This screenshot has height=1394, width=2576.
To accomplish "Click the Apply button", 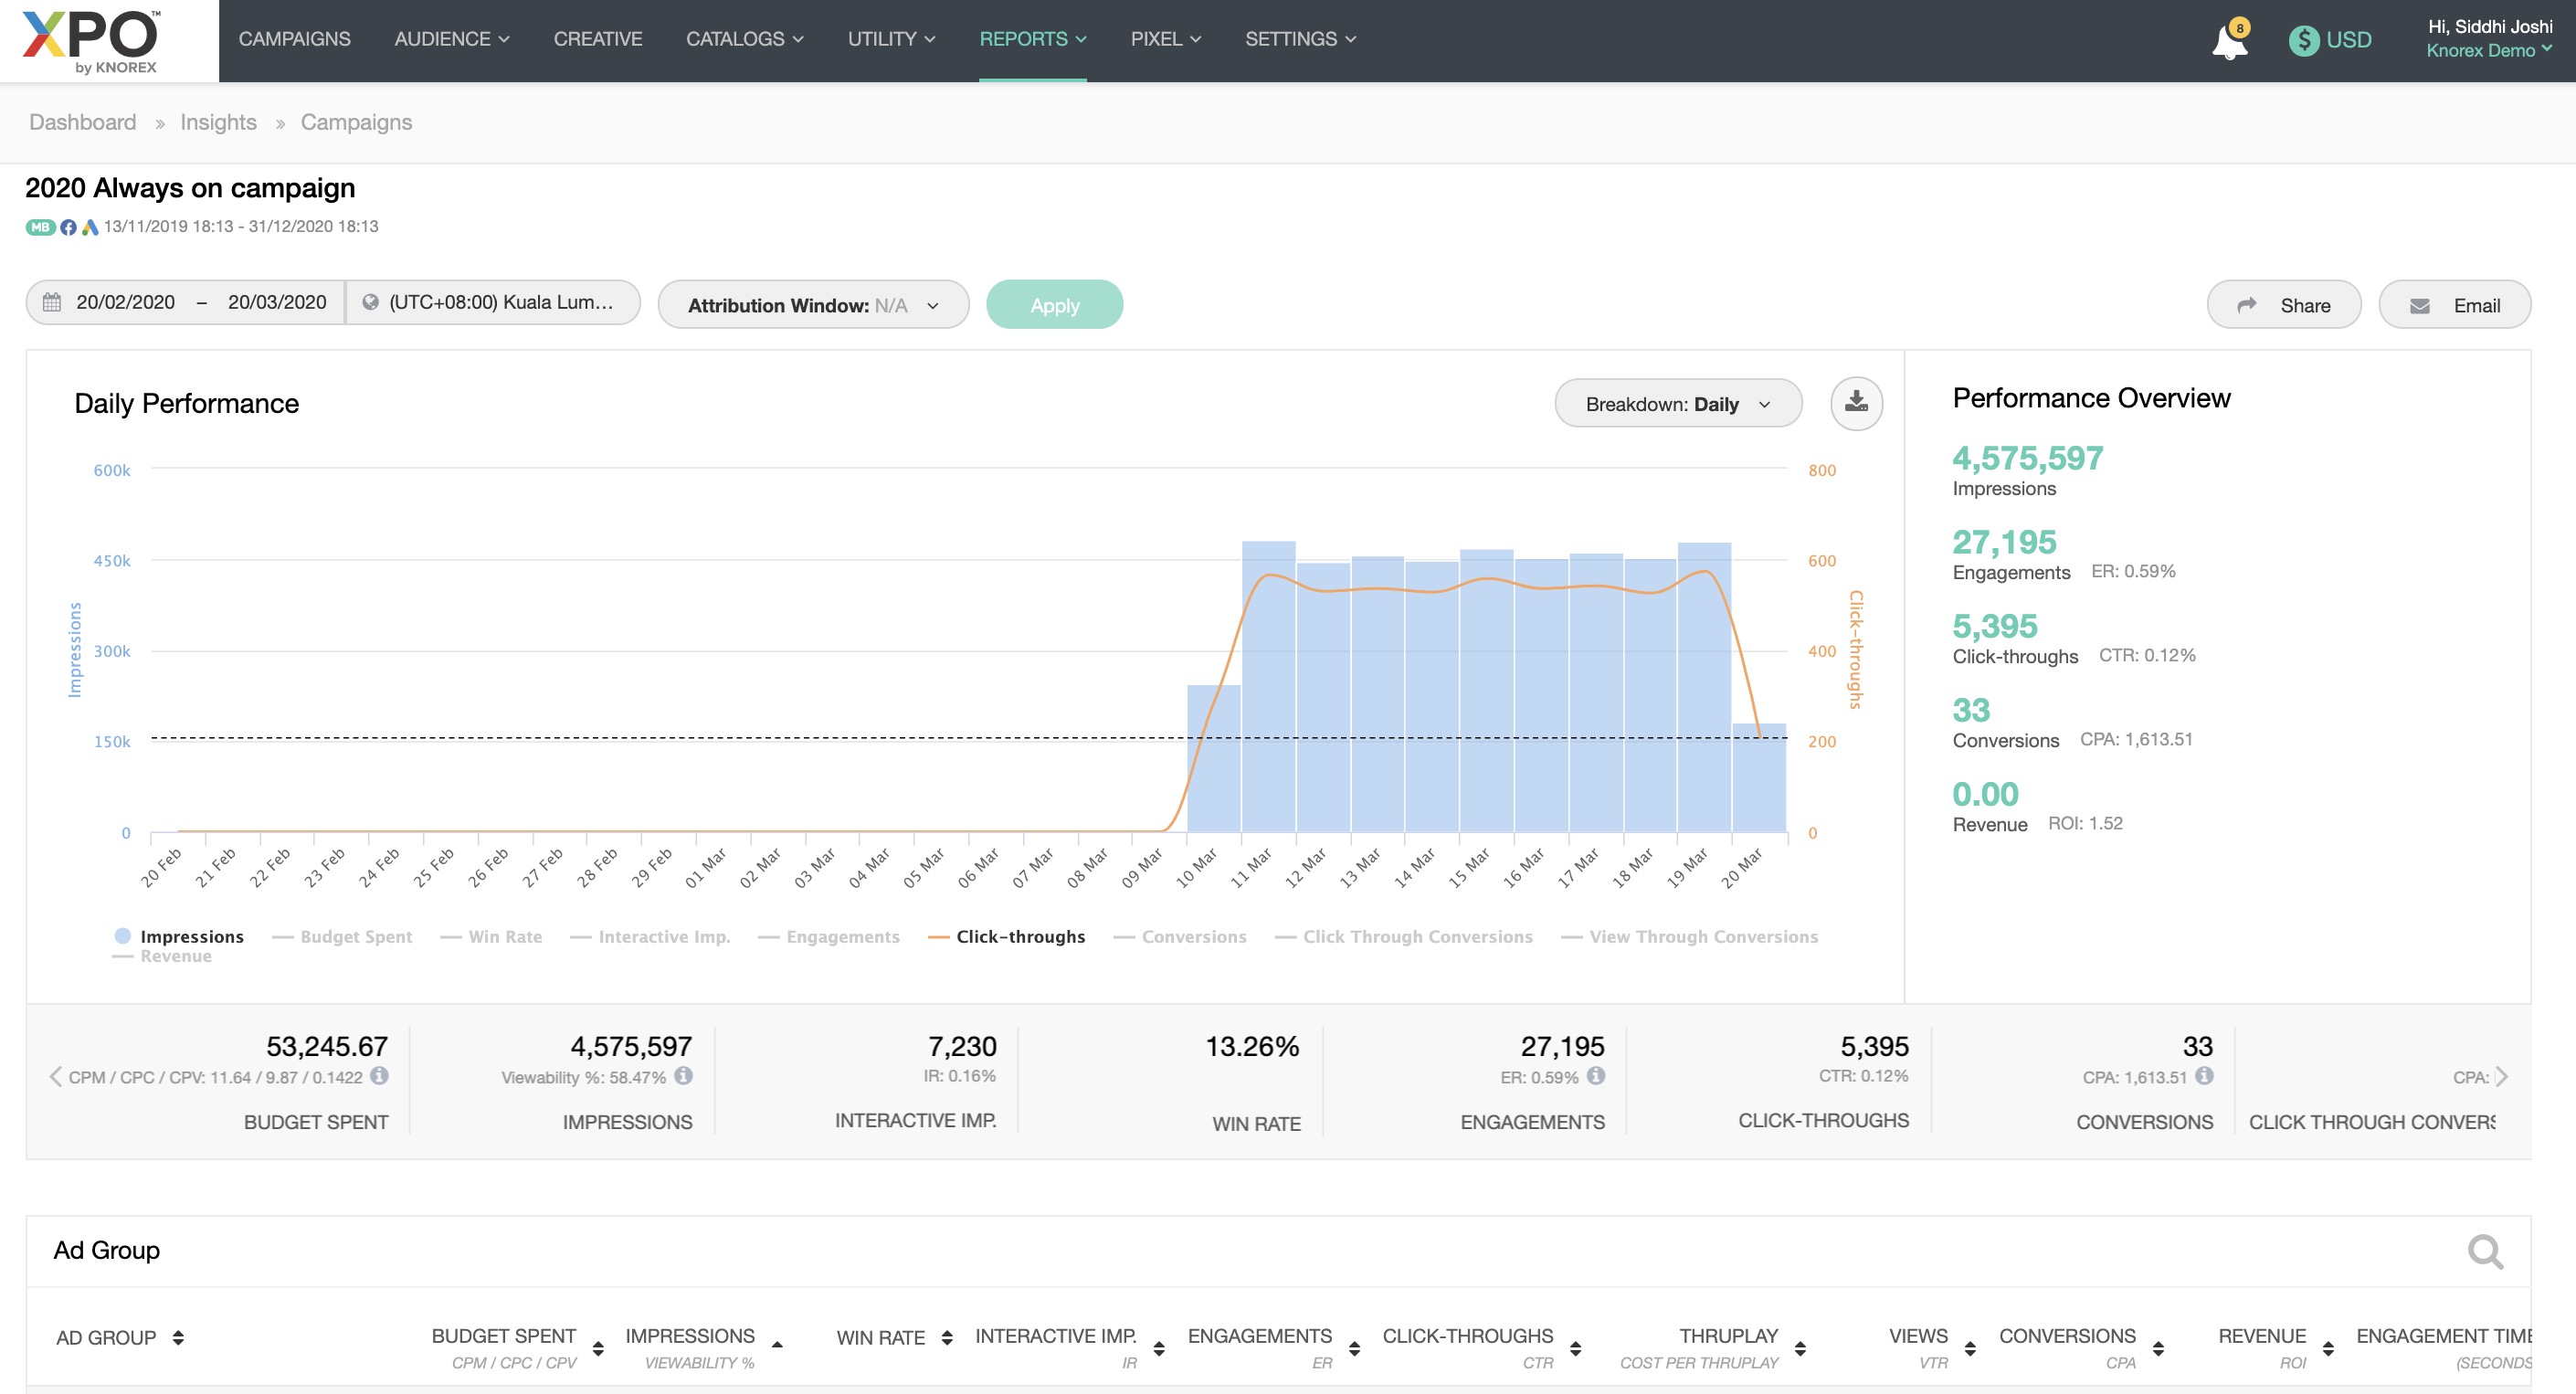I will coord(1054,305).
